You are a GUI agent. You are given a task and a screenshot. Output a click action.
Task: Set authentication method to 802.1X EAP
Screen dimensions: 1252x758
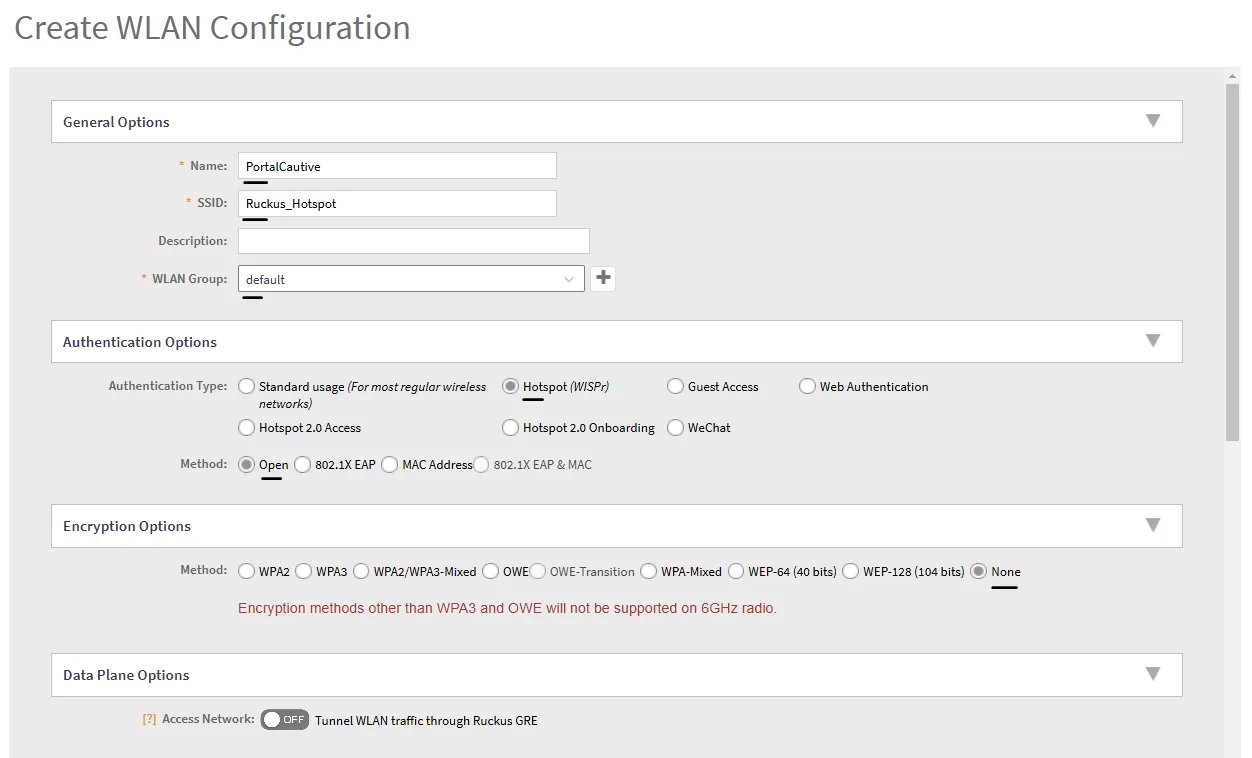(x=303, y=465)
